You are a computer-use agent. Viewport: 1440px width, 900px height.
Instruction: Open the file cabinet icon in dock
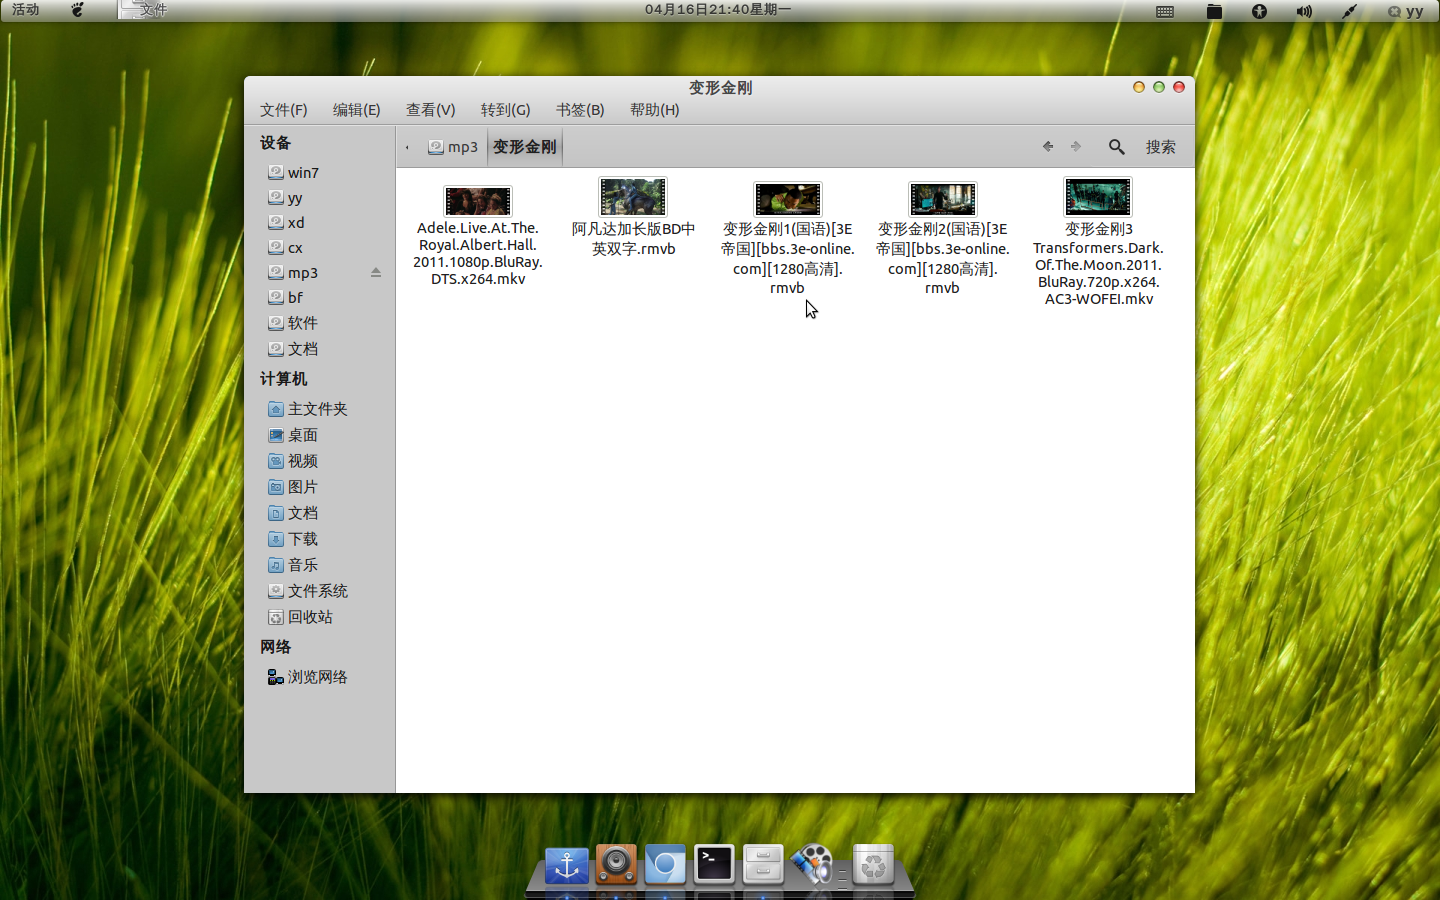tap(763, 864)
